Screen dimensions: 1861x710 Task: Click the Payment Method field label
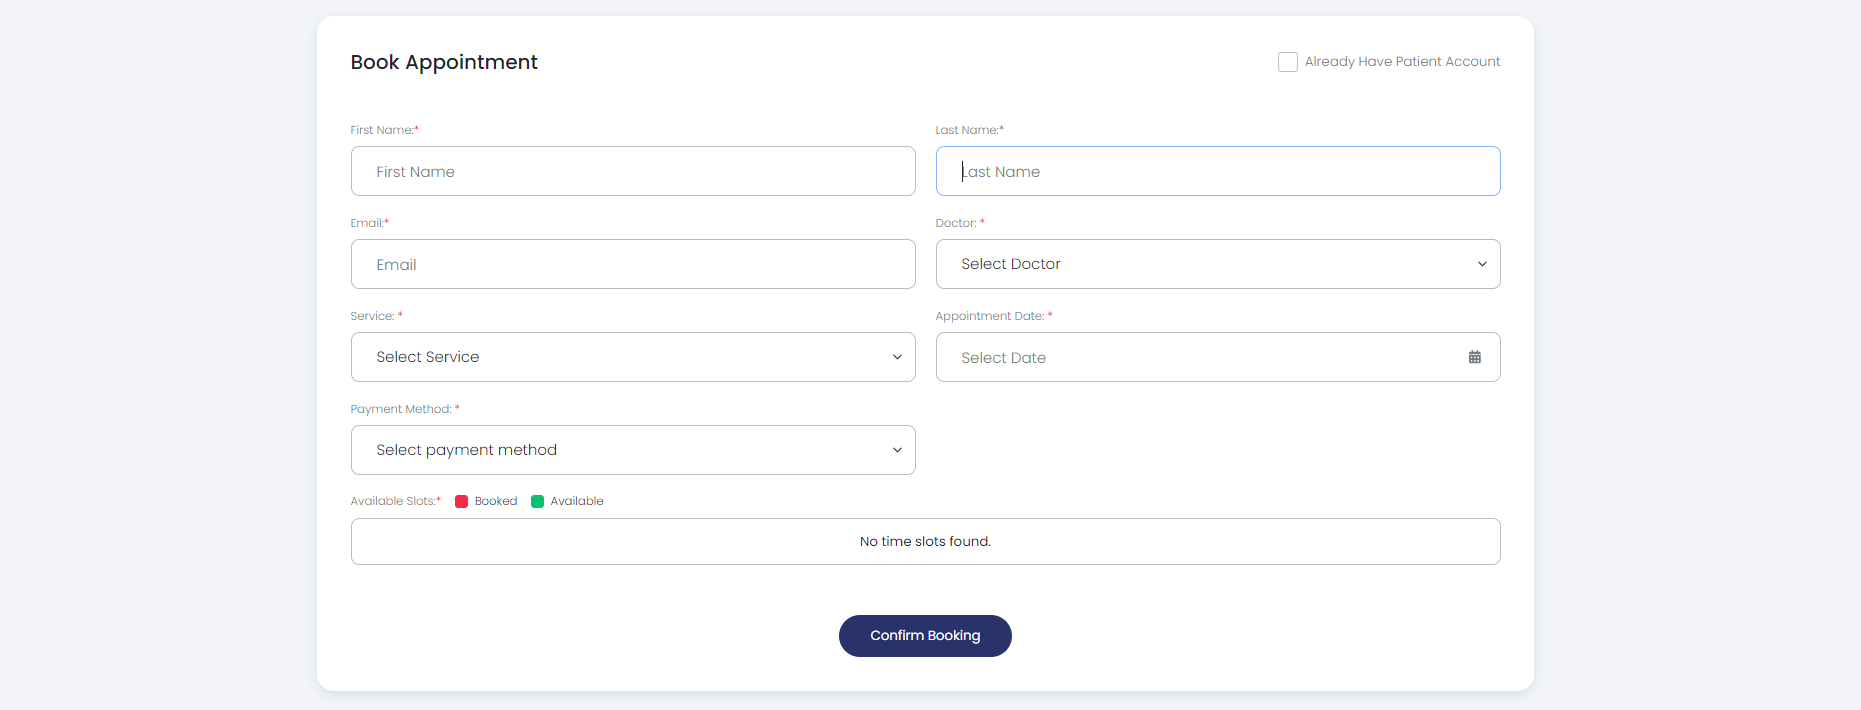pyautogui.click(x=401, y=409)
